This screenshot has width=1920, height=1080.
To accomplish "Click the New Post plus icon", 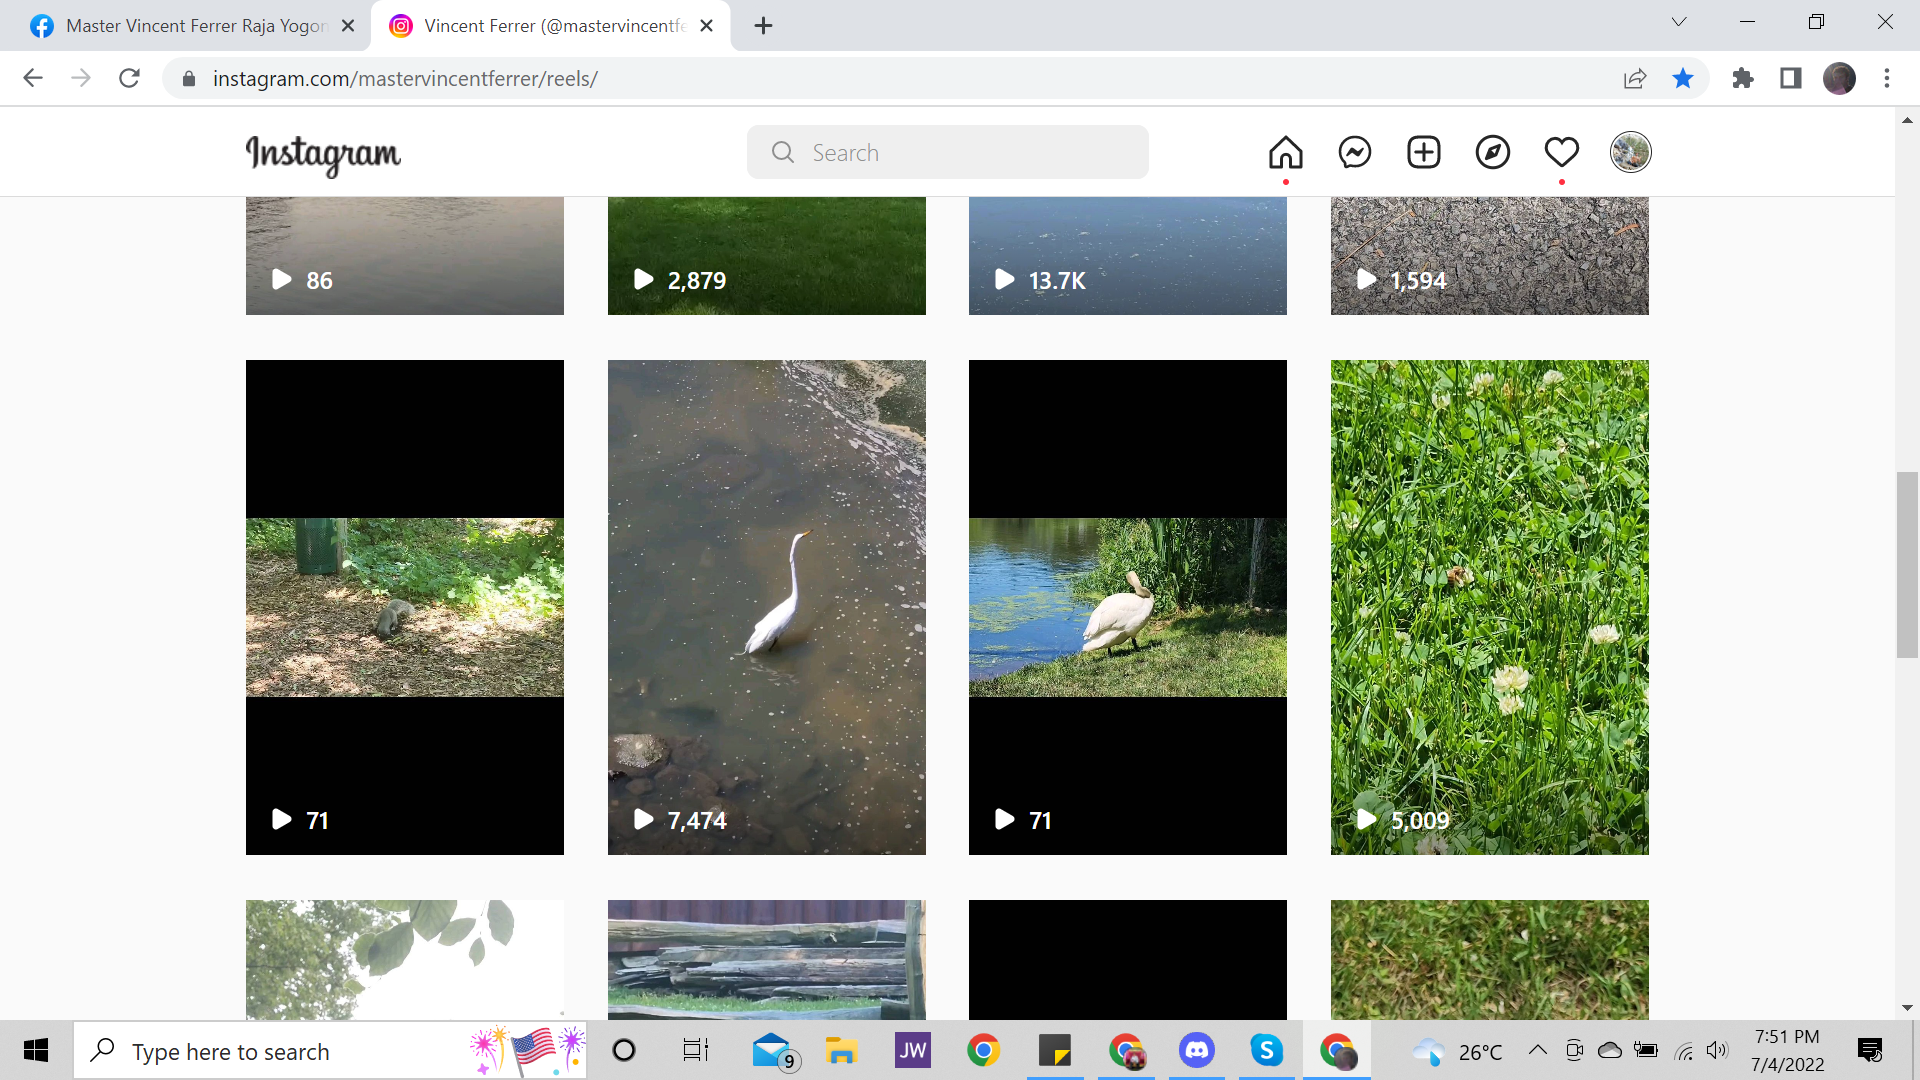I will tap(1423, 153).
